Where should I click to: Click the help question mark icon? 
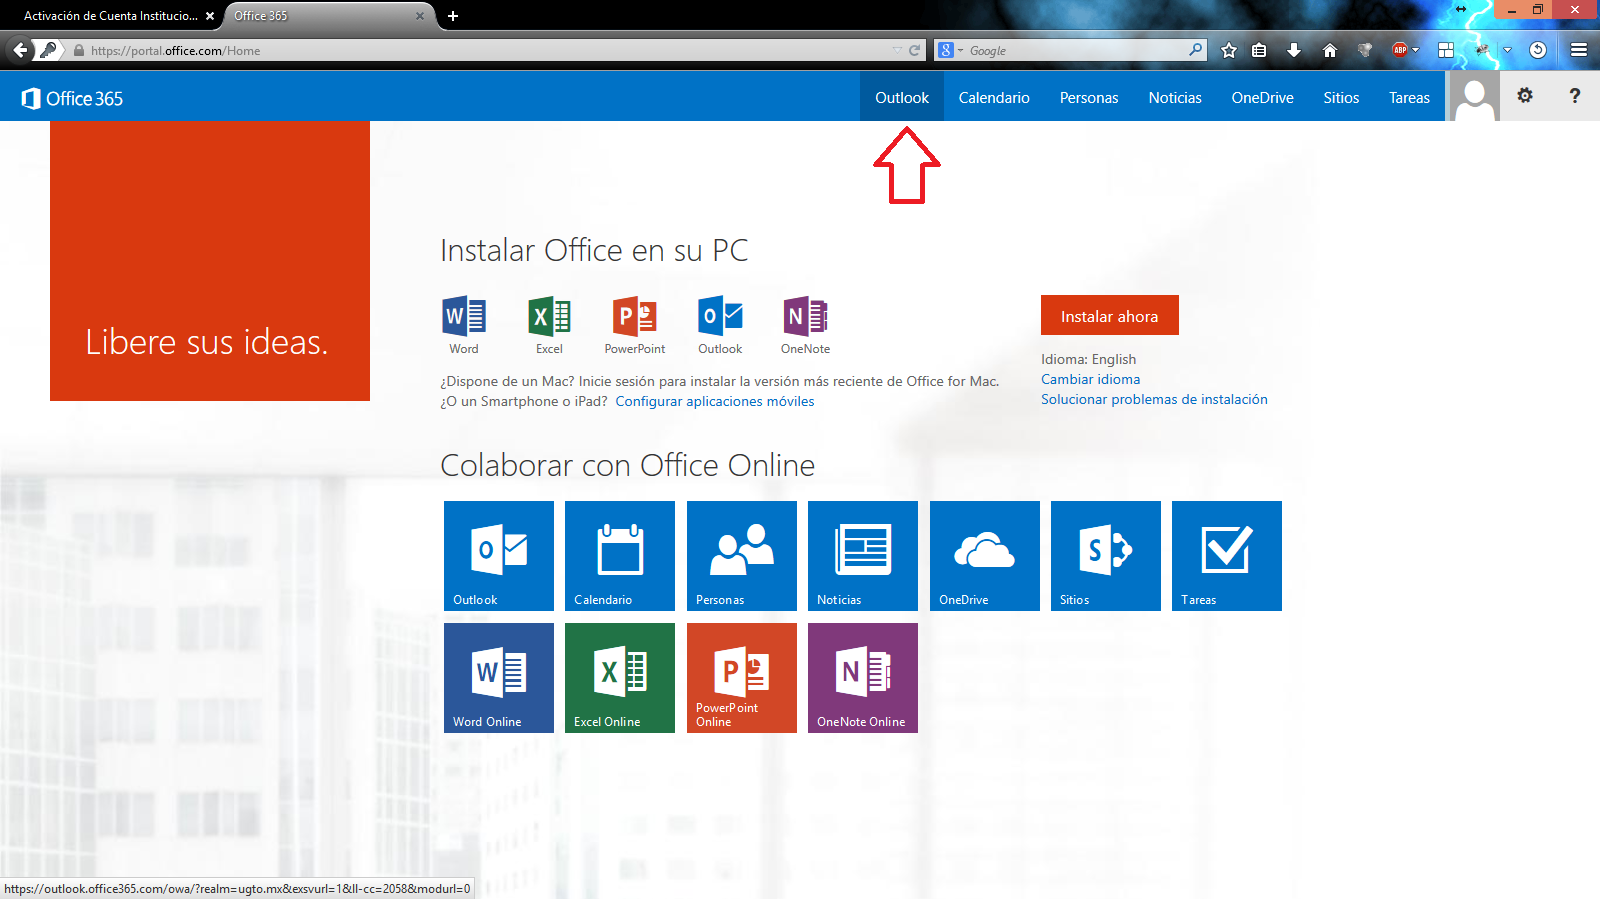point(1574,96)
